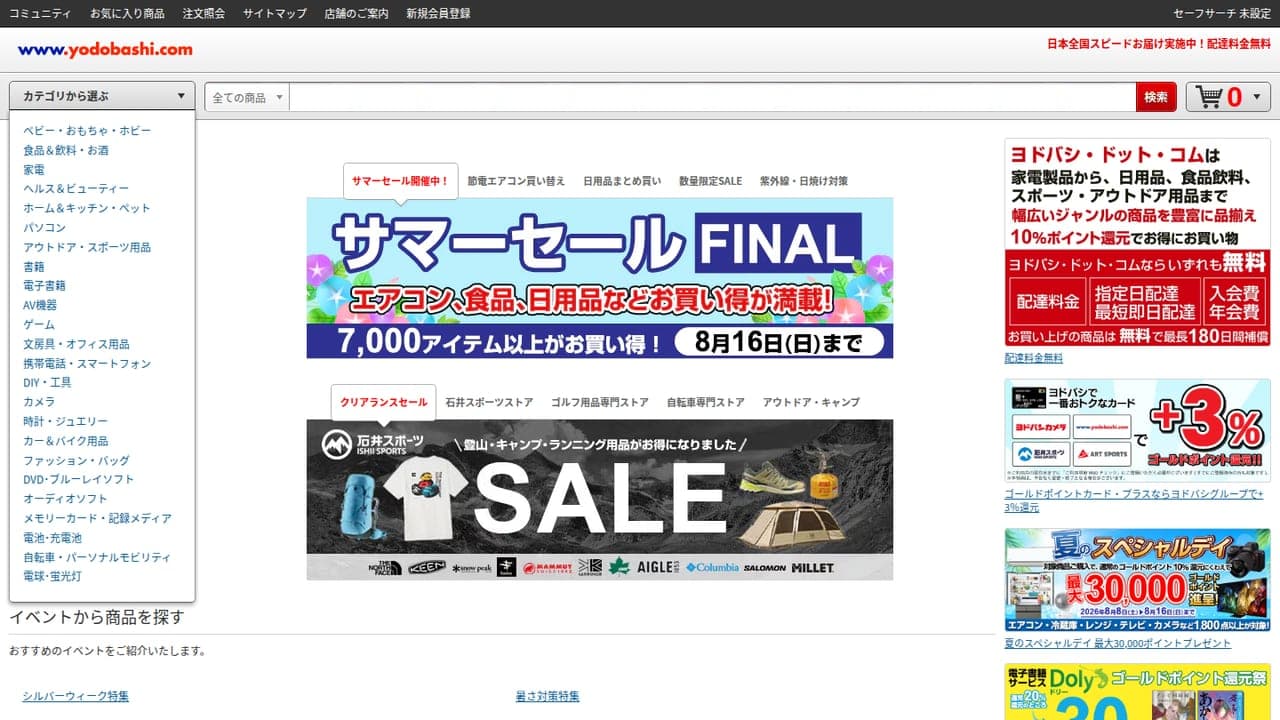Open the 石井スポーツ SALE banner
The height and width of the screenshot is (720, 1280).
coord(600,499)
